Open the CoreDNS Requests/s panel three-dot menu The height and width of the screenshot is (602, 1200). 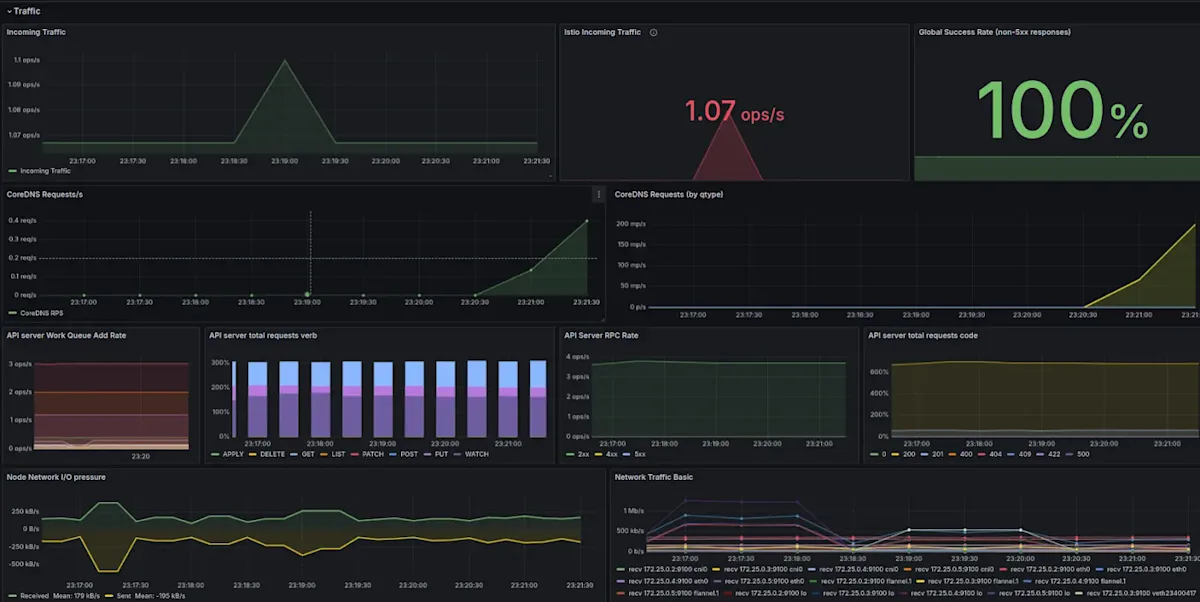[599, 194]
